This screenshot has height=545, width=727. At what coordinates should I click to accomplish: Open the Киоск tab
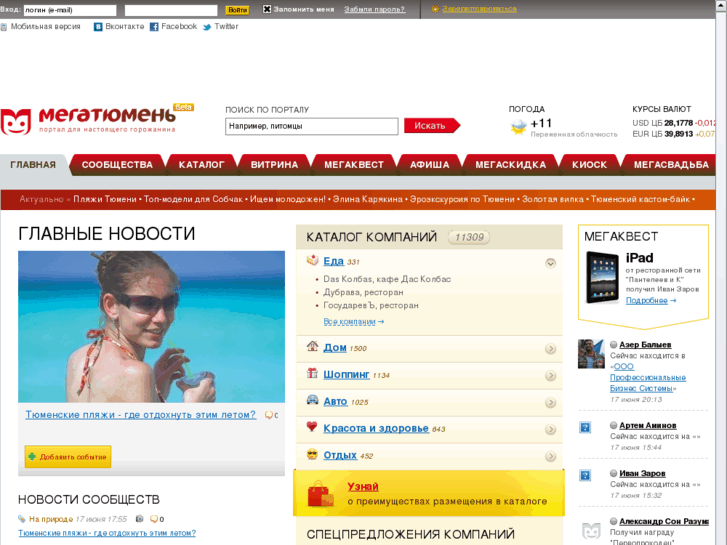(589, 165)
